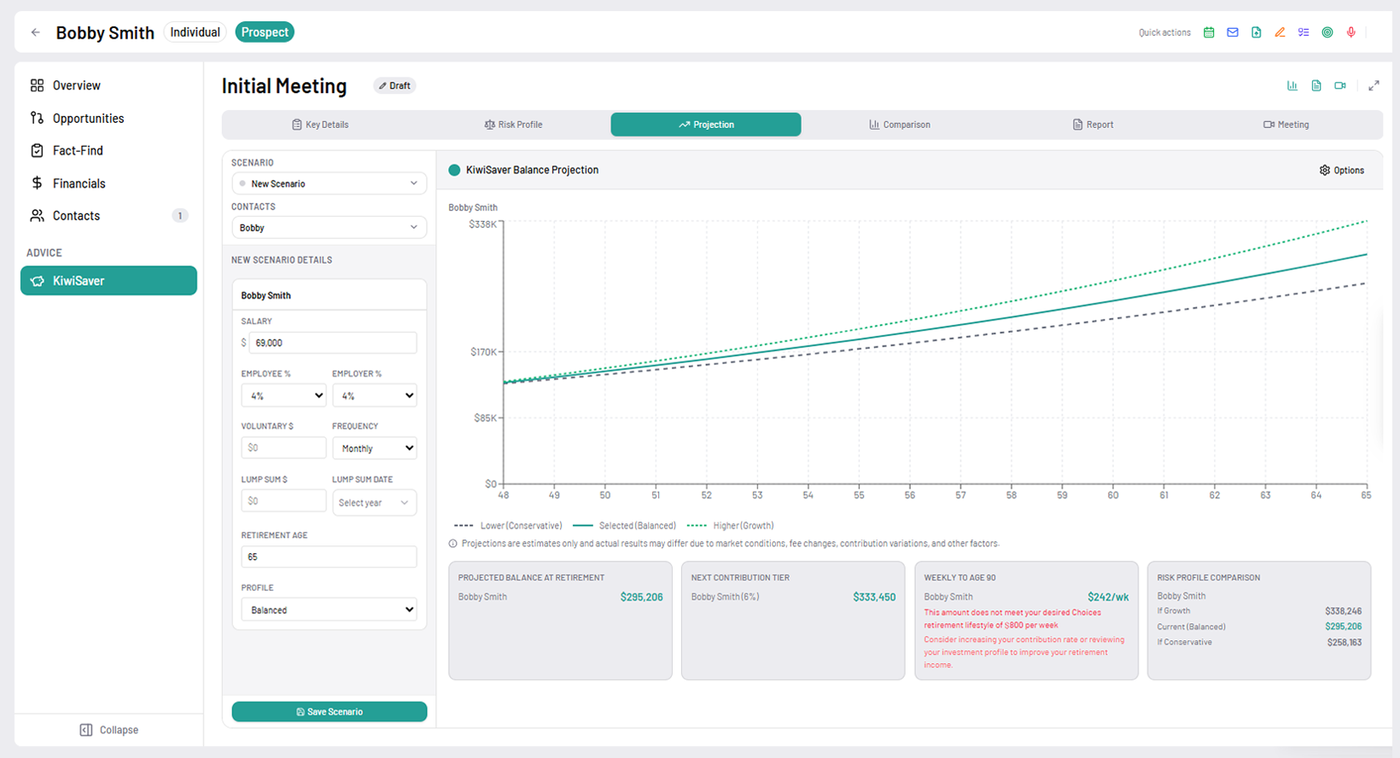
Task: Click the email quick action icon
Action: (1232, 32)
